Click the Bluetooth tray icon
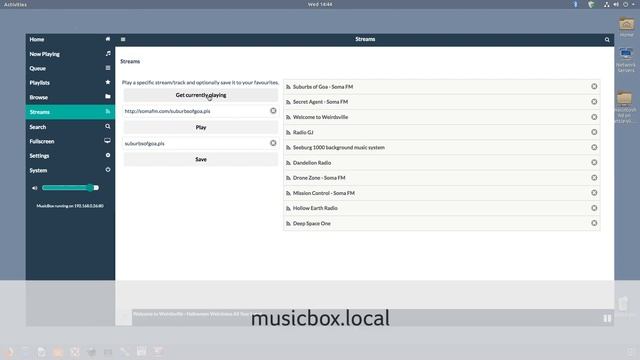Image resolution: width=640 pixels, height=360 pixels. click(576, 4)
